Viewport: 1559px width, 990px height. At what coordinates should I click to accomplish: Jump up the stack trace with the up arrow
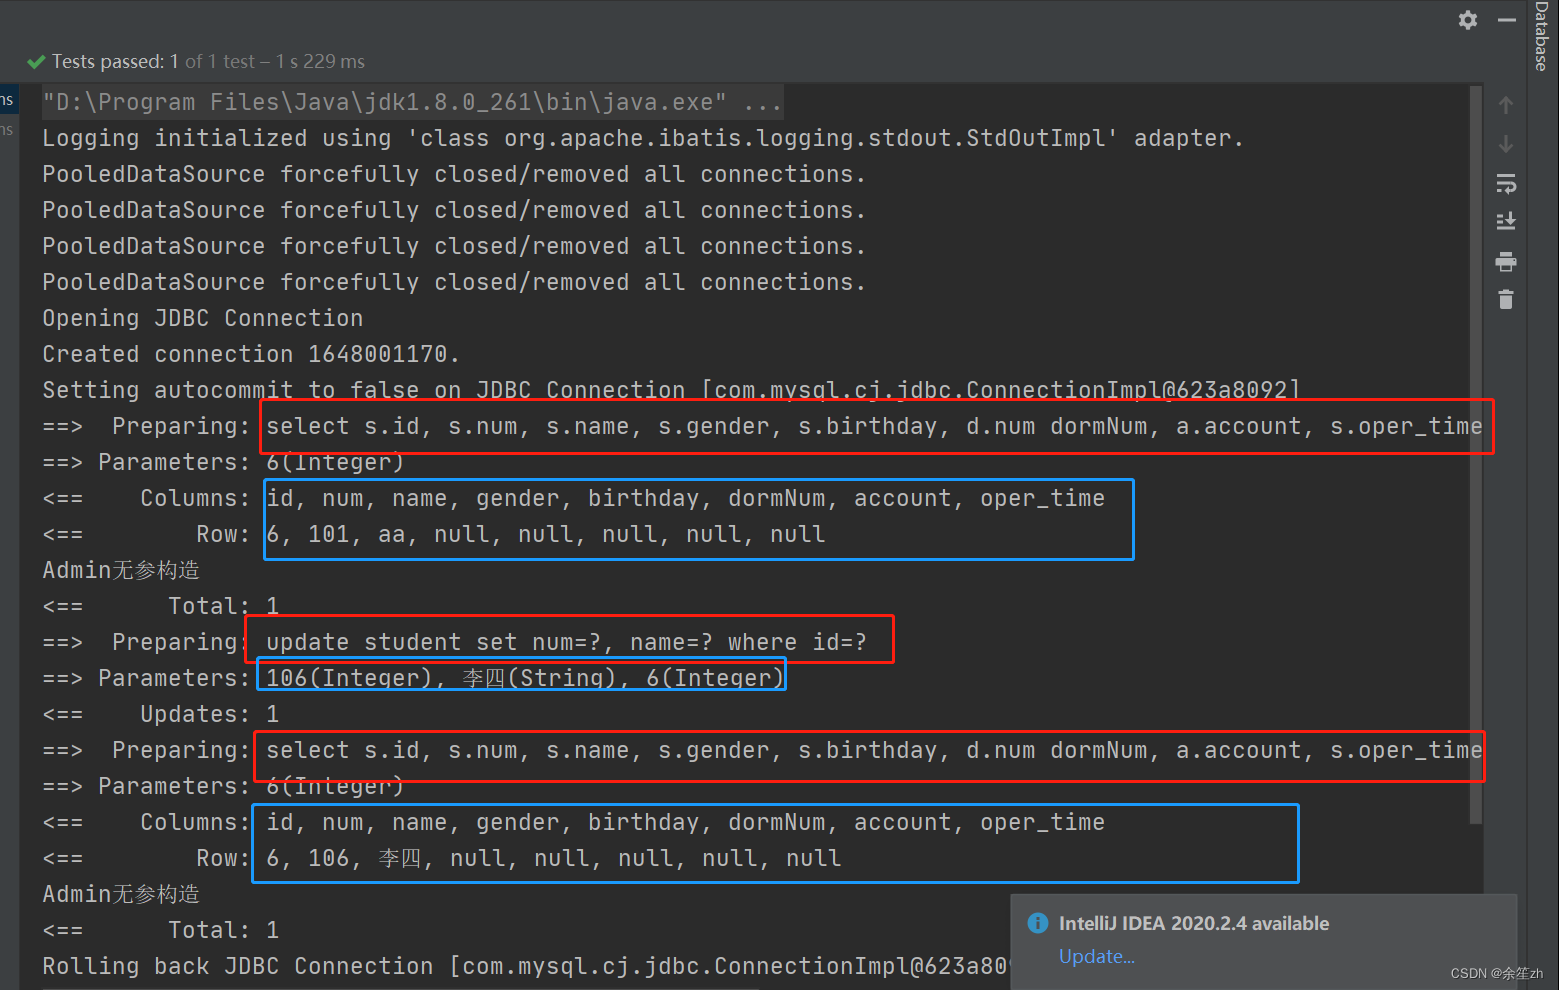[1506, 105]
